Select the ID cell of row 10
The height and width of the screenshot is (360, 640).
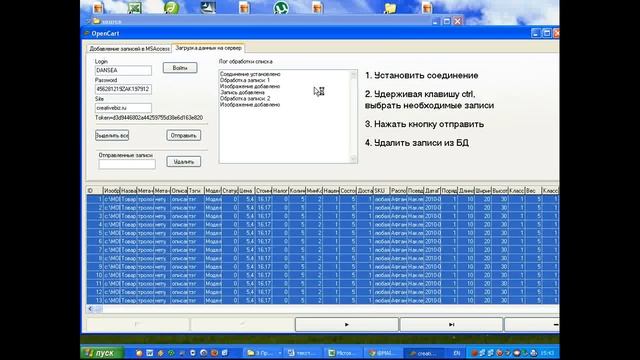[95, 275]
